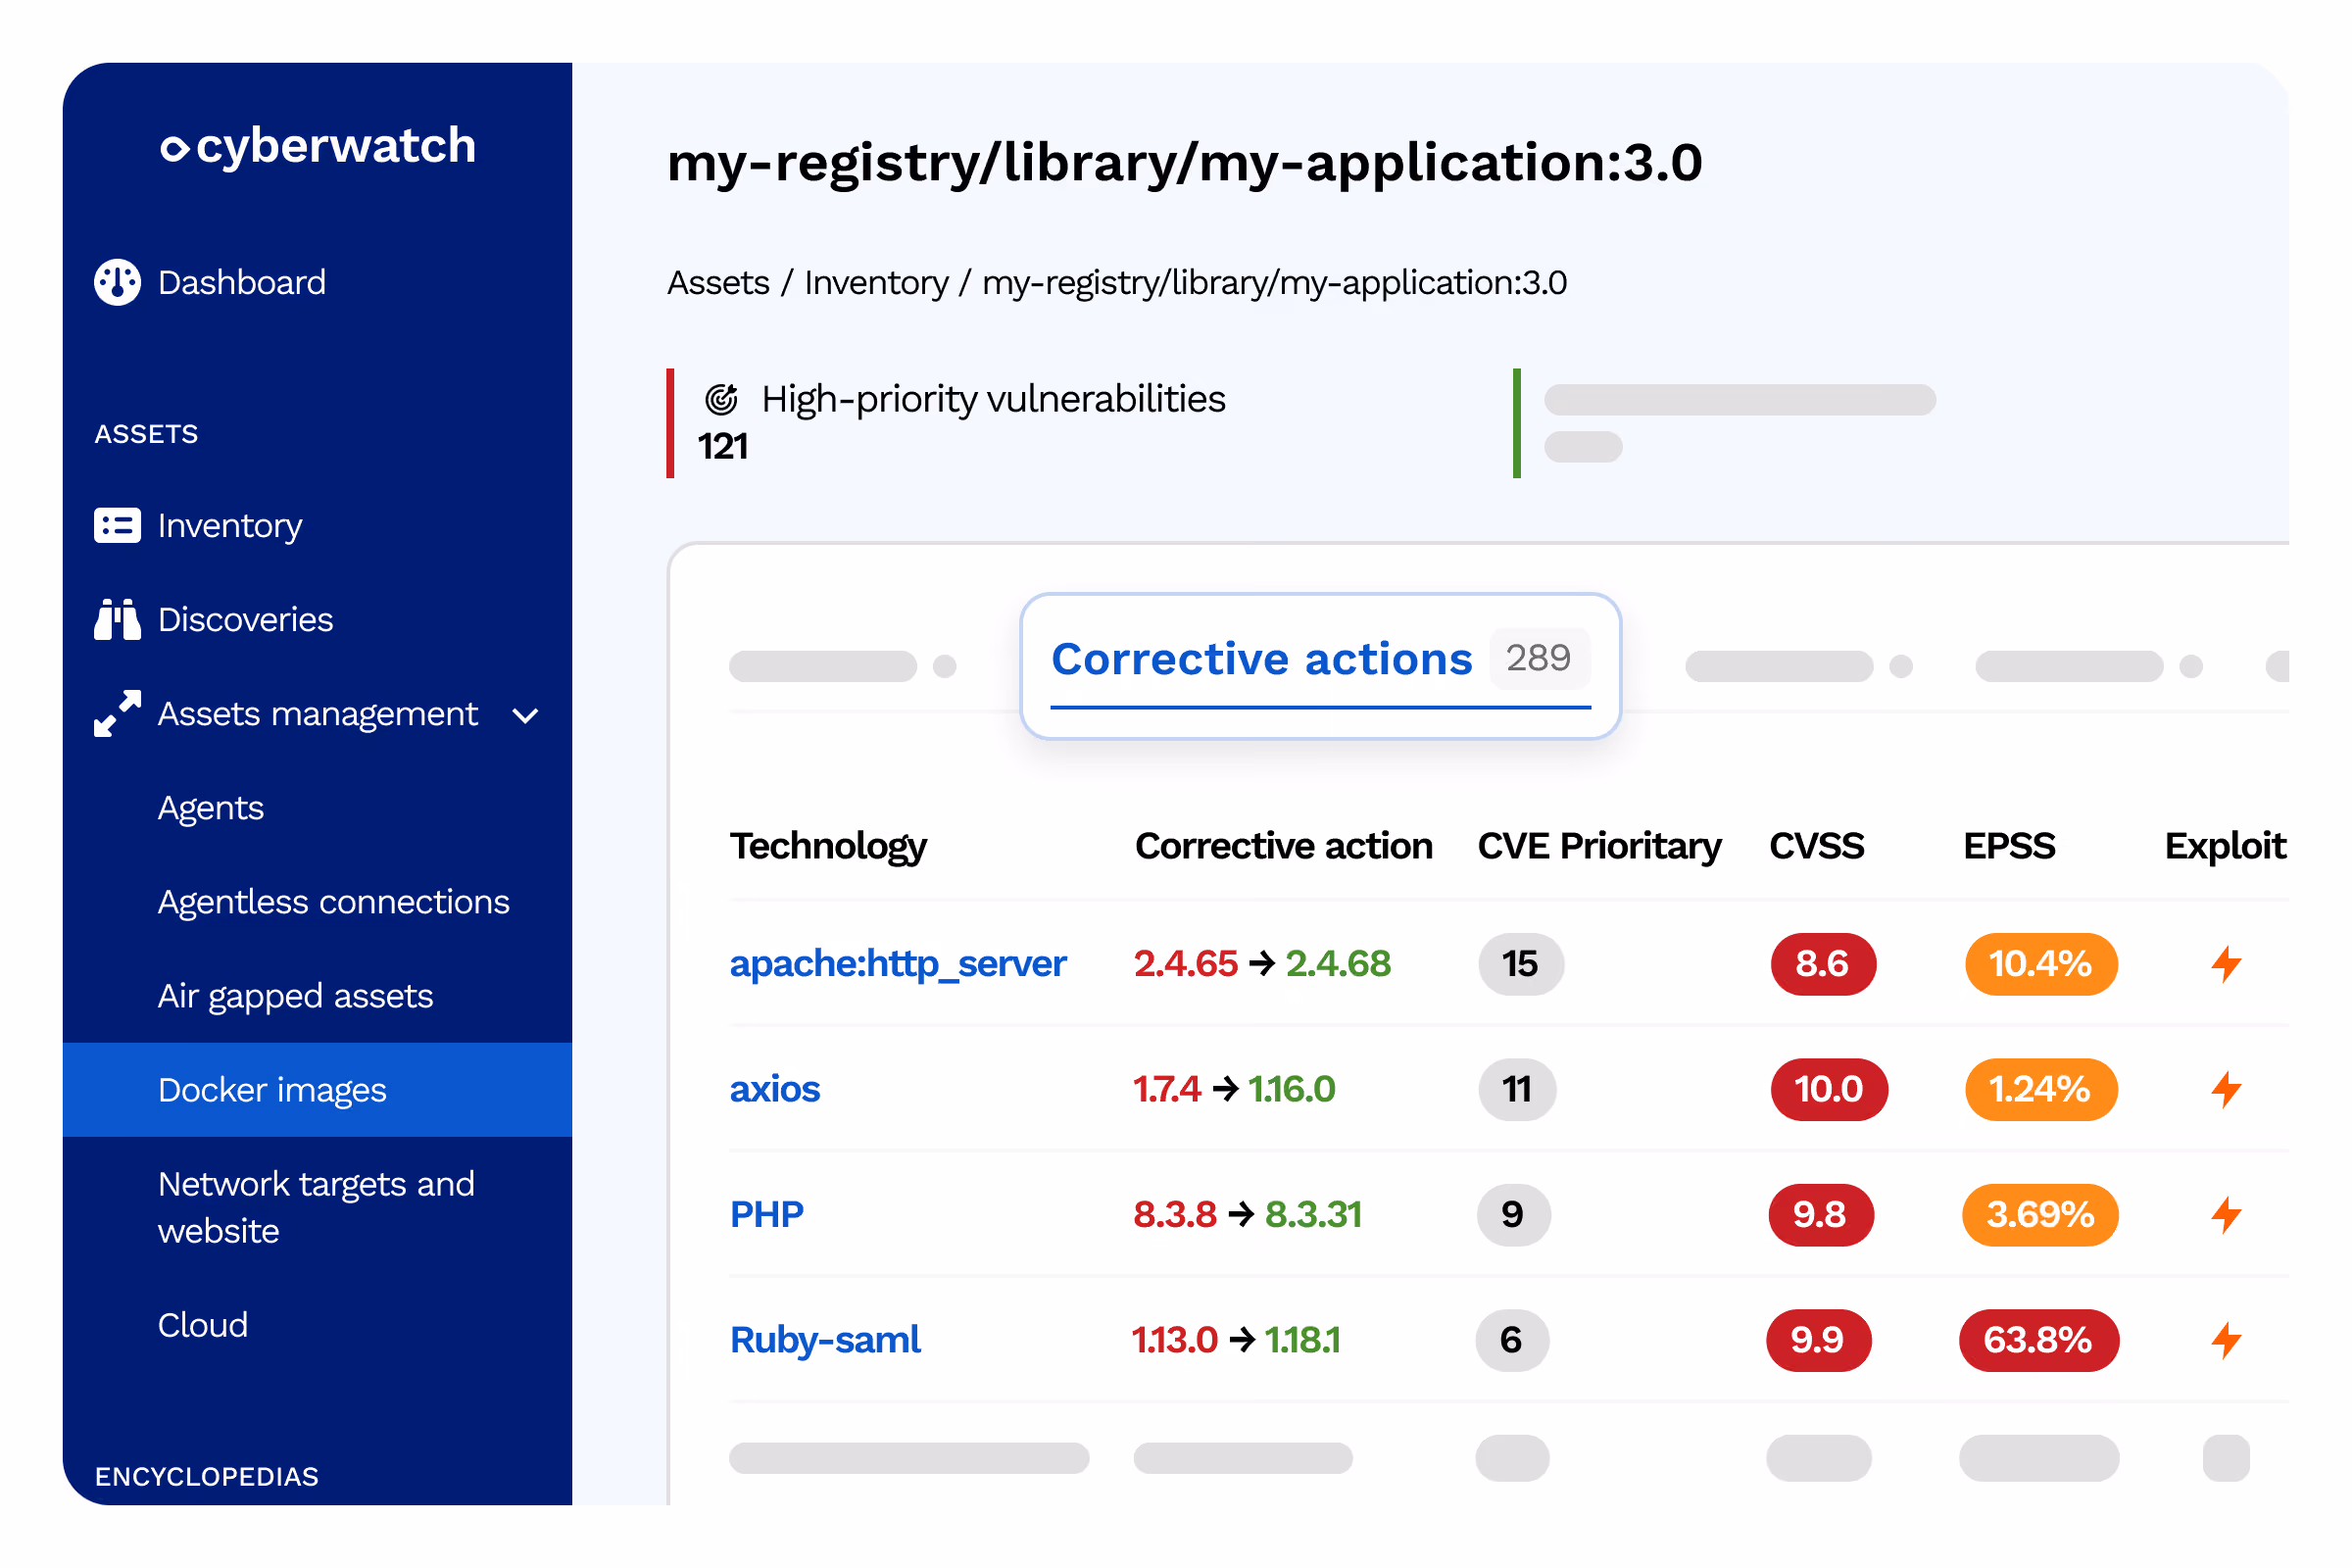Open Network targets and website
Viewport: 2352px width, 1568px height.
pyautogui.click(x=316, y=1207)
